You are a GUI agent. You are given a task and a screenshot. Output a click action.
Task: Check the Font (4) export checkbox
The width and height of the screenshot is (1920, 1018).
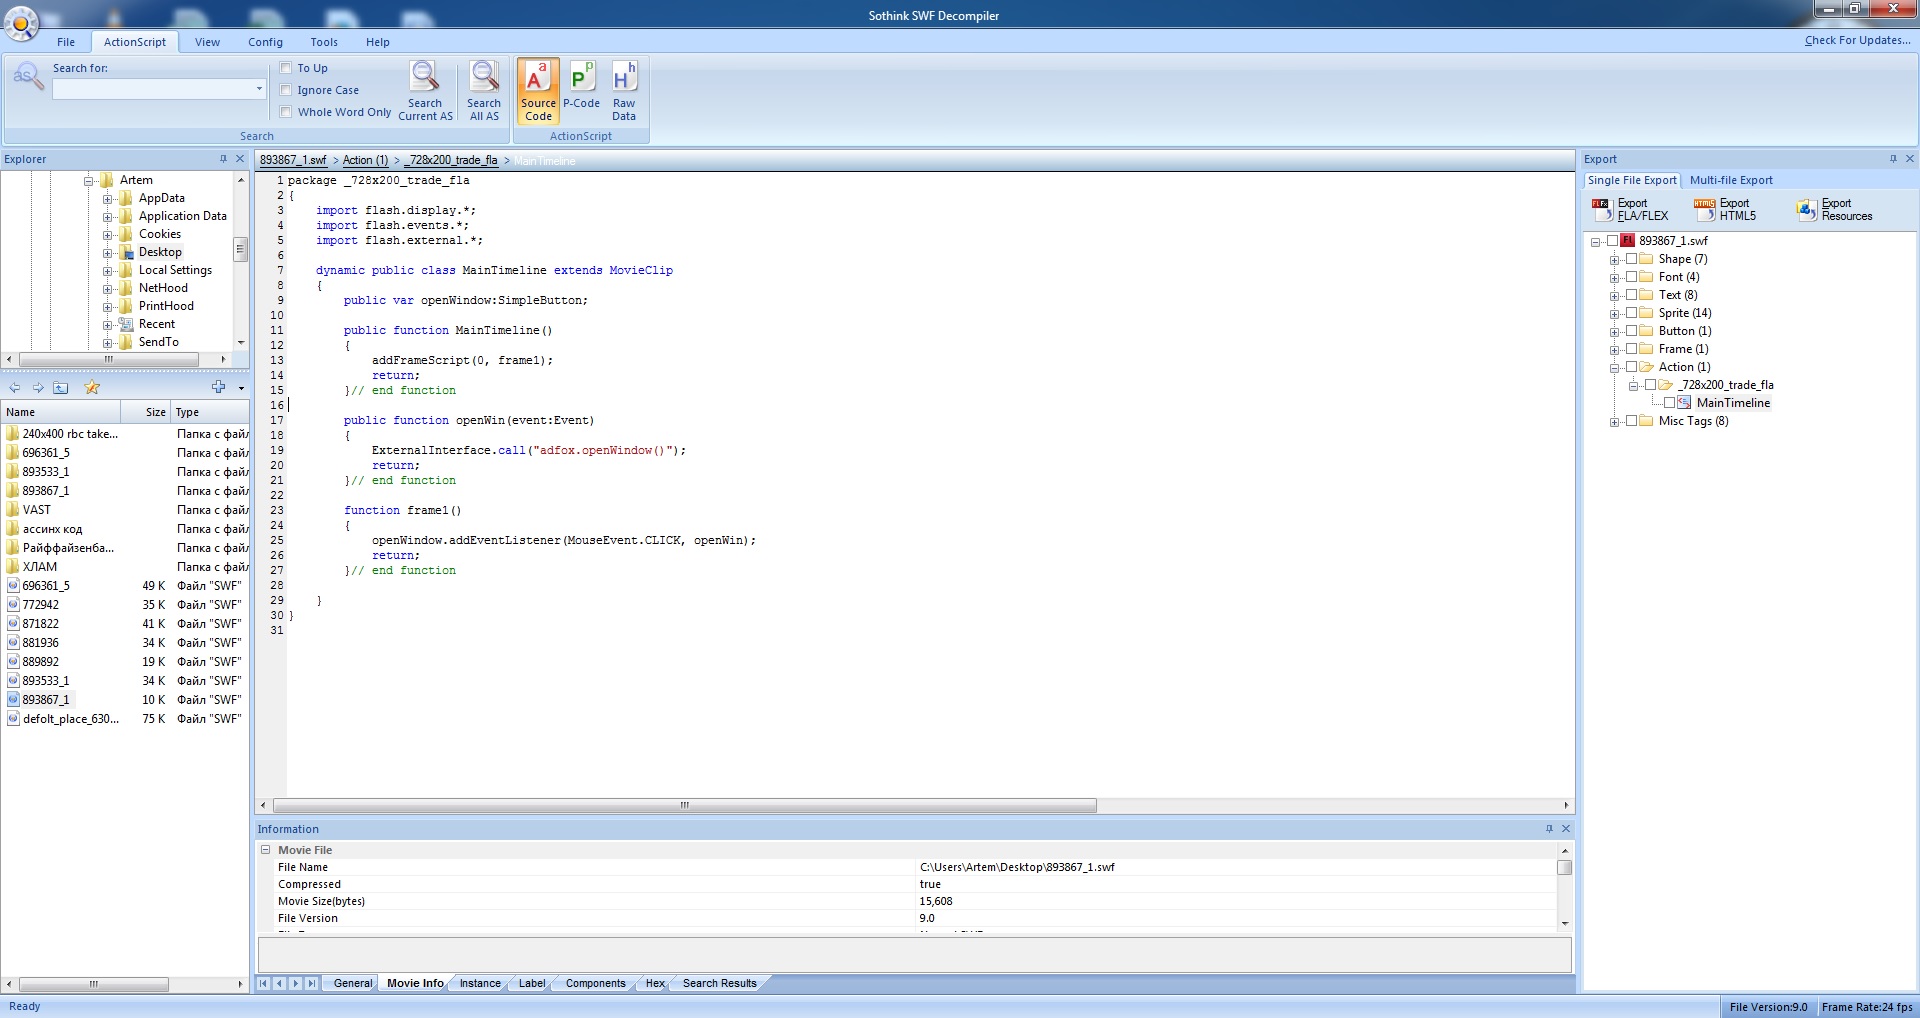[x=1632, y=277]
